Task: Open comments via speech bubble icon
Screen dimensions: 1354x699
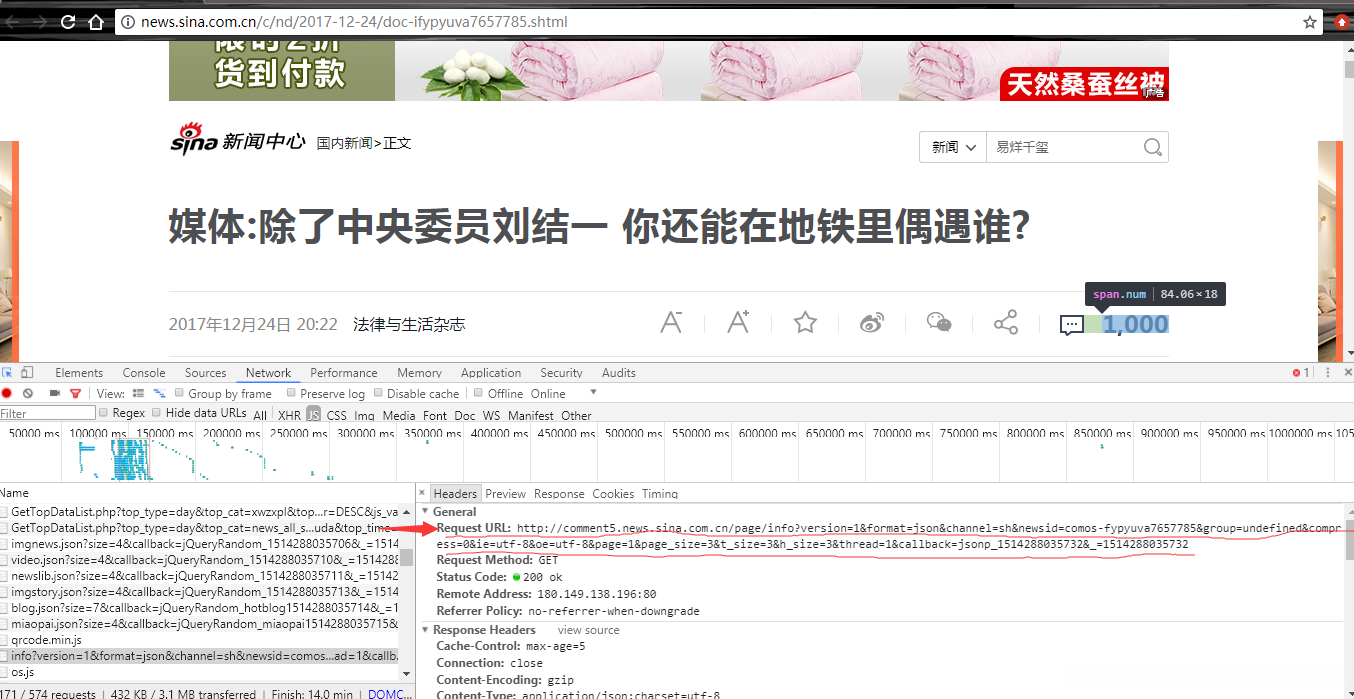Action: pyautogui.click(x=1071, y=325)
